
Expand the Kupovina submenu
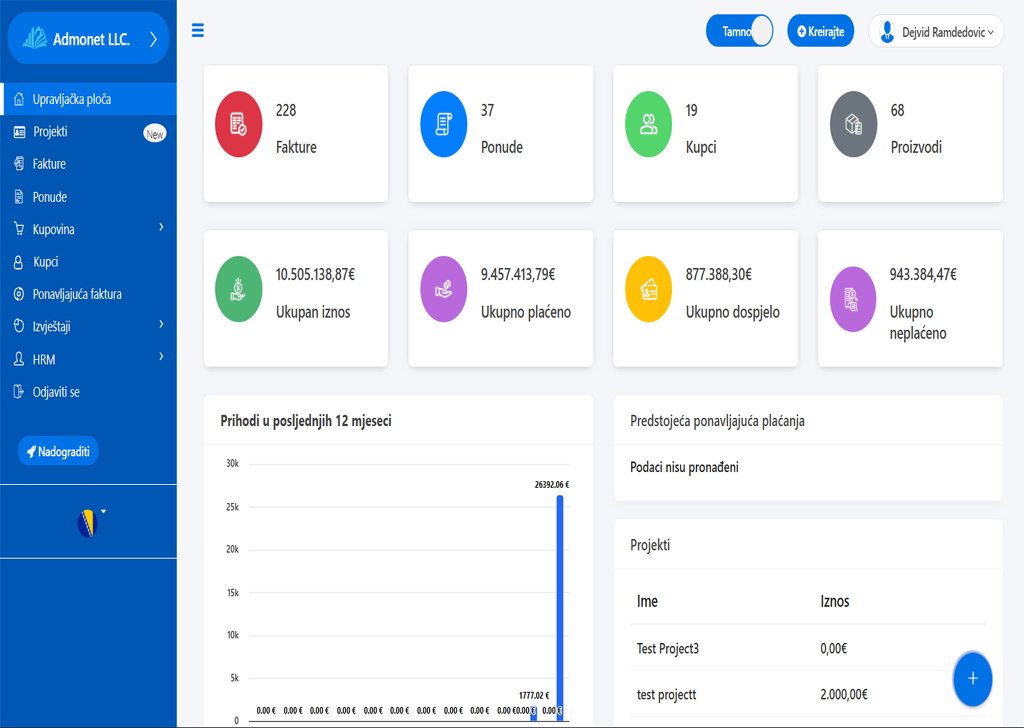point(88,229)
